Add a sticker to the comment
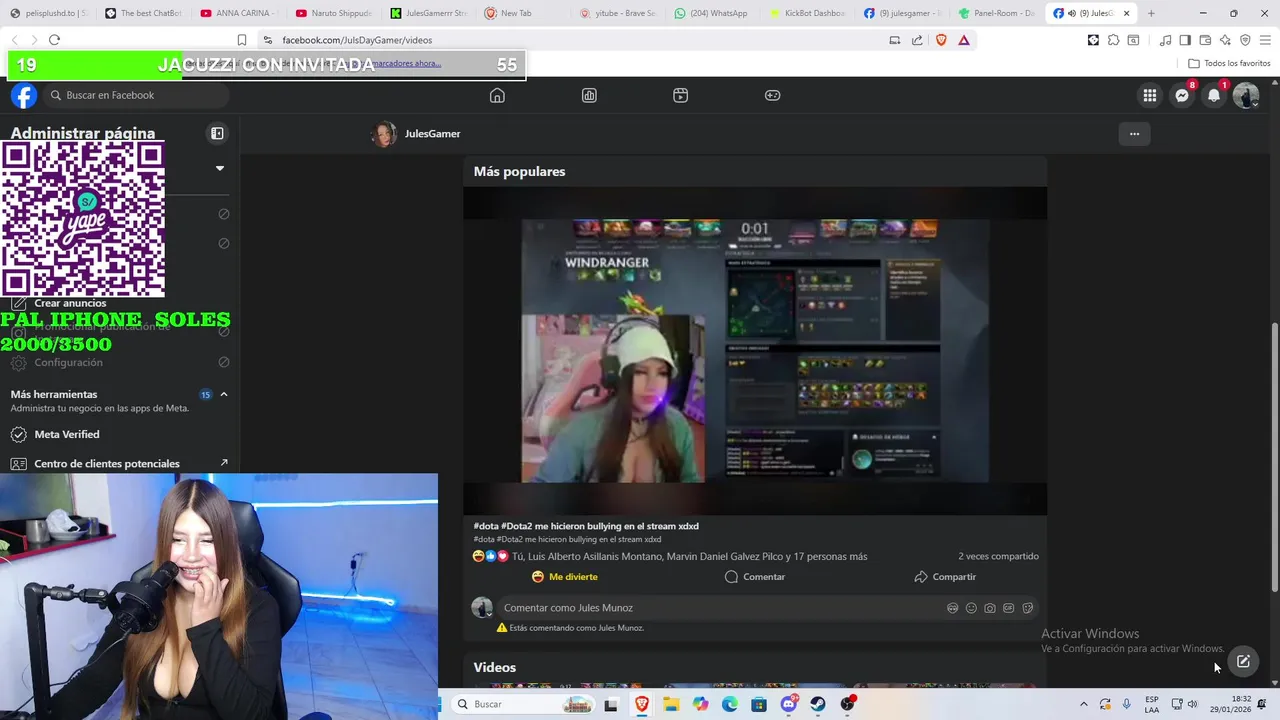This screenshot has height=720, width=1280. [1027, 608]
